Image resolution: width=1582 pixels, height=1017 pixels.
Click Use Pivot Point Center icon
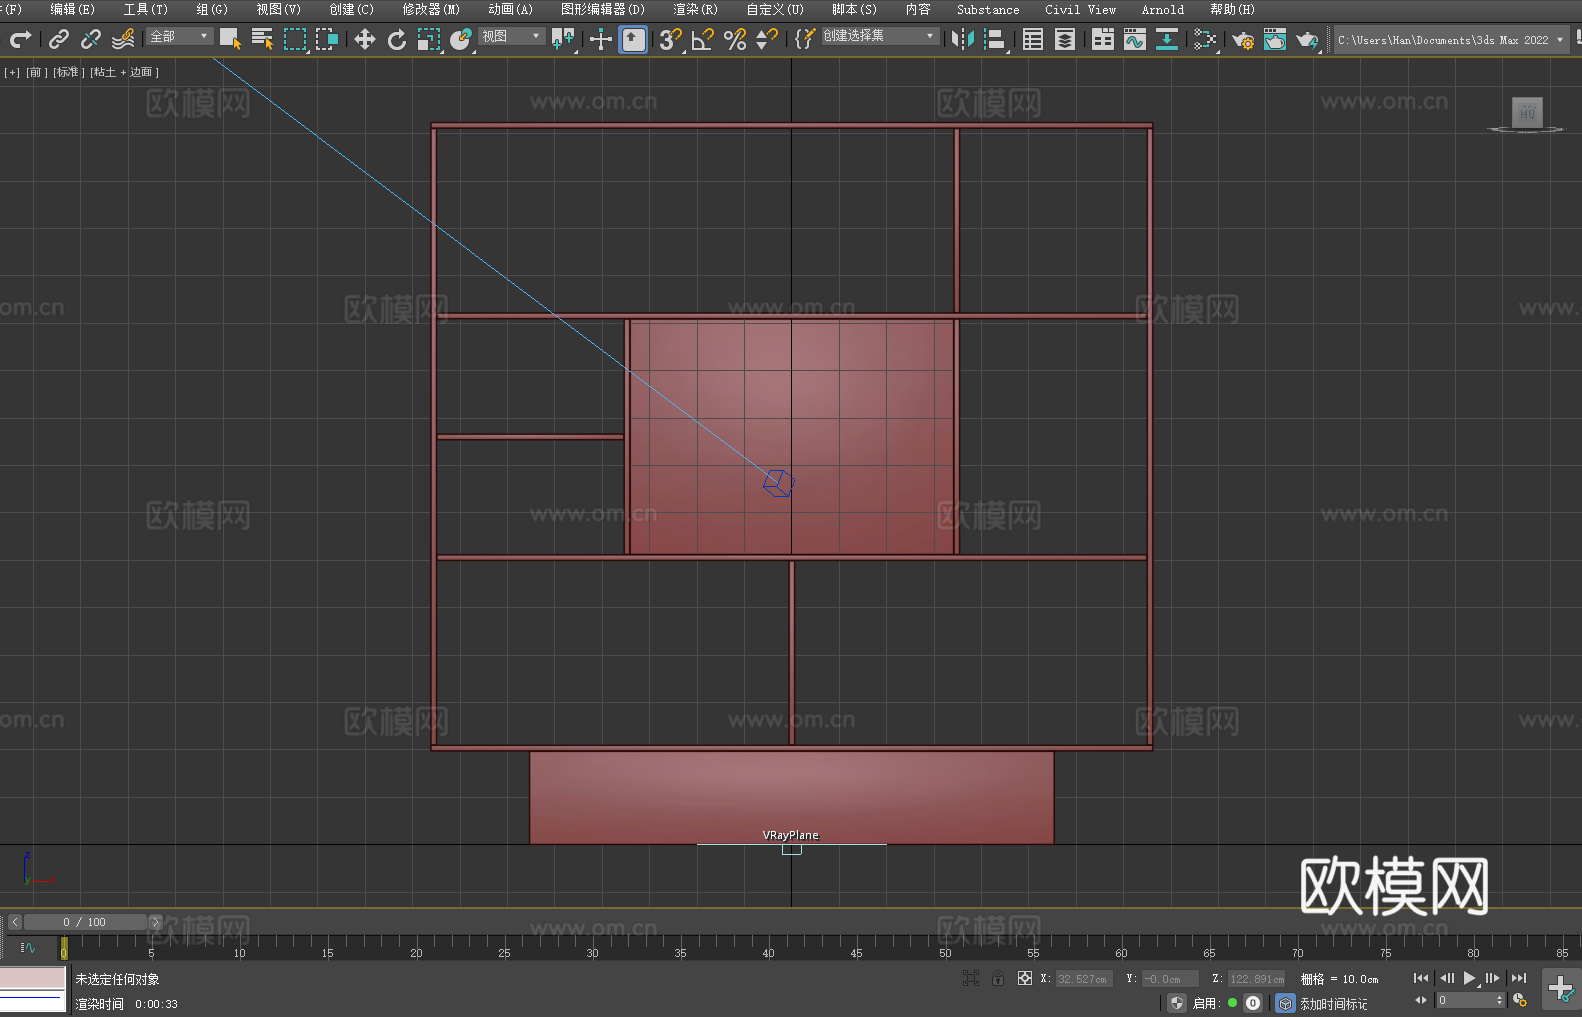(564, 39)
